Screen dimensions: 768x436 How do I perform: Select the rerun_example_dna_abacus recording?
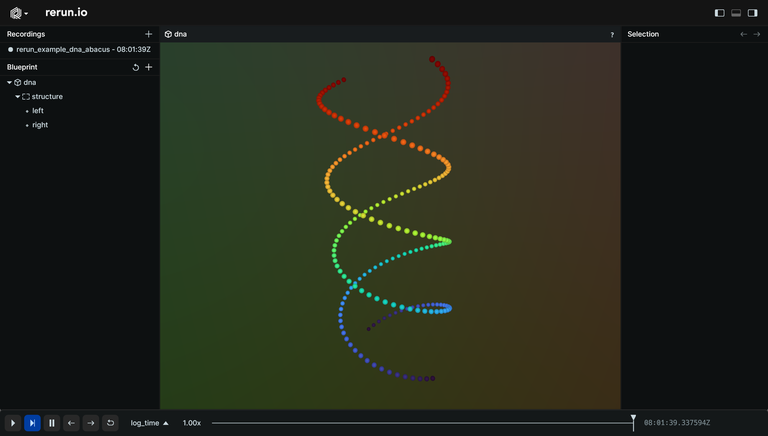pyautogui.click(x=80, y=49)
